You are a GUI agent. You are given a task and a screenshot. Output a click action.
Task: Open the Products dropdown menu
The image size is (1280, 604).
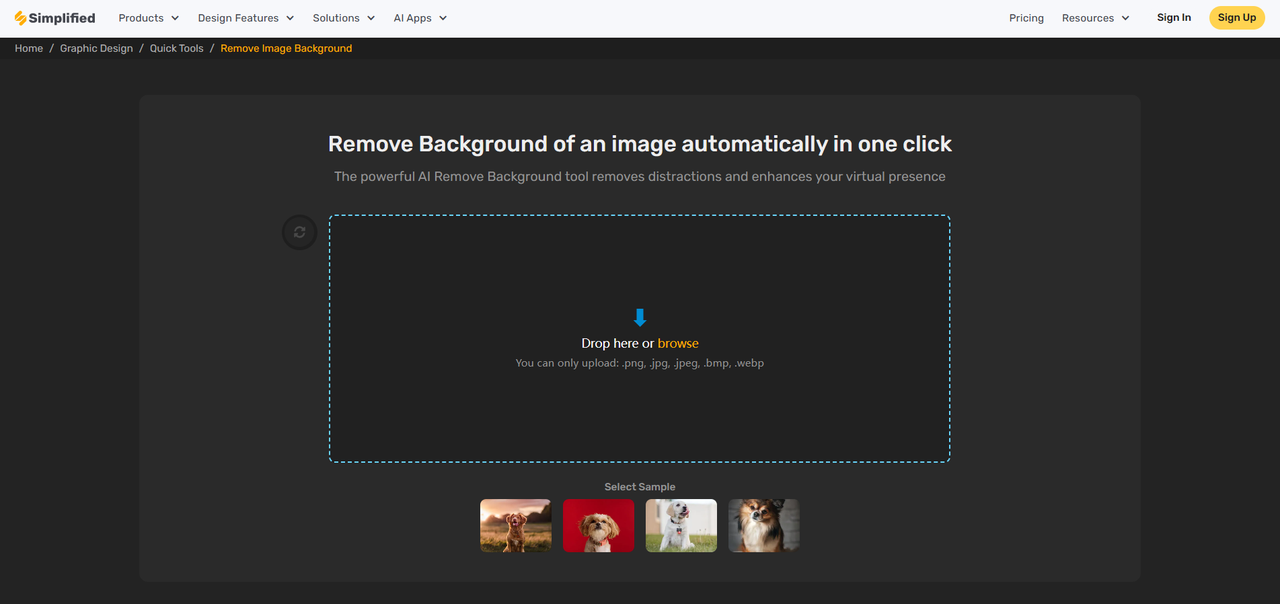pyautogui.click(x=148, y=18)
